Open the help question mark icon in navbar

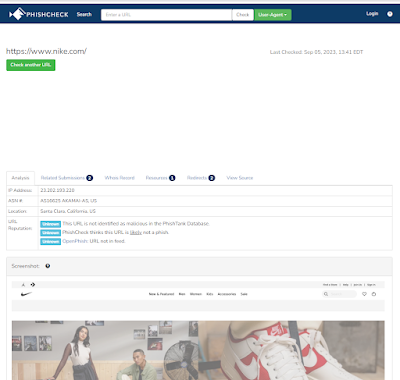point(390,14)
